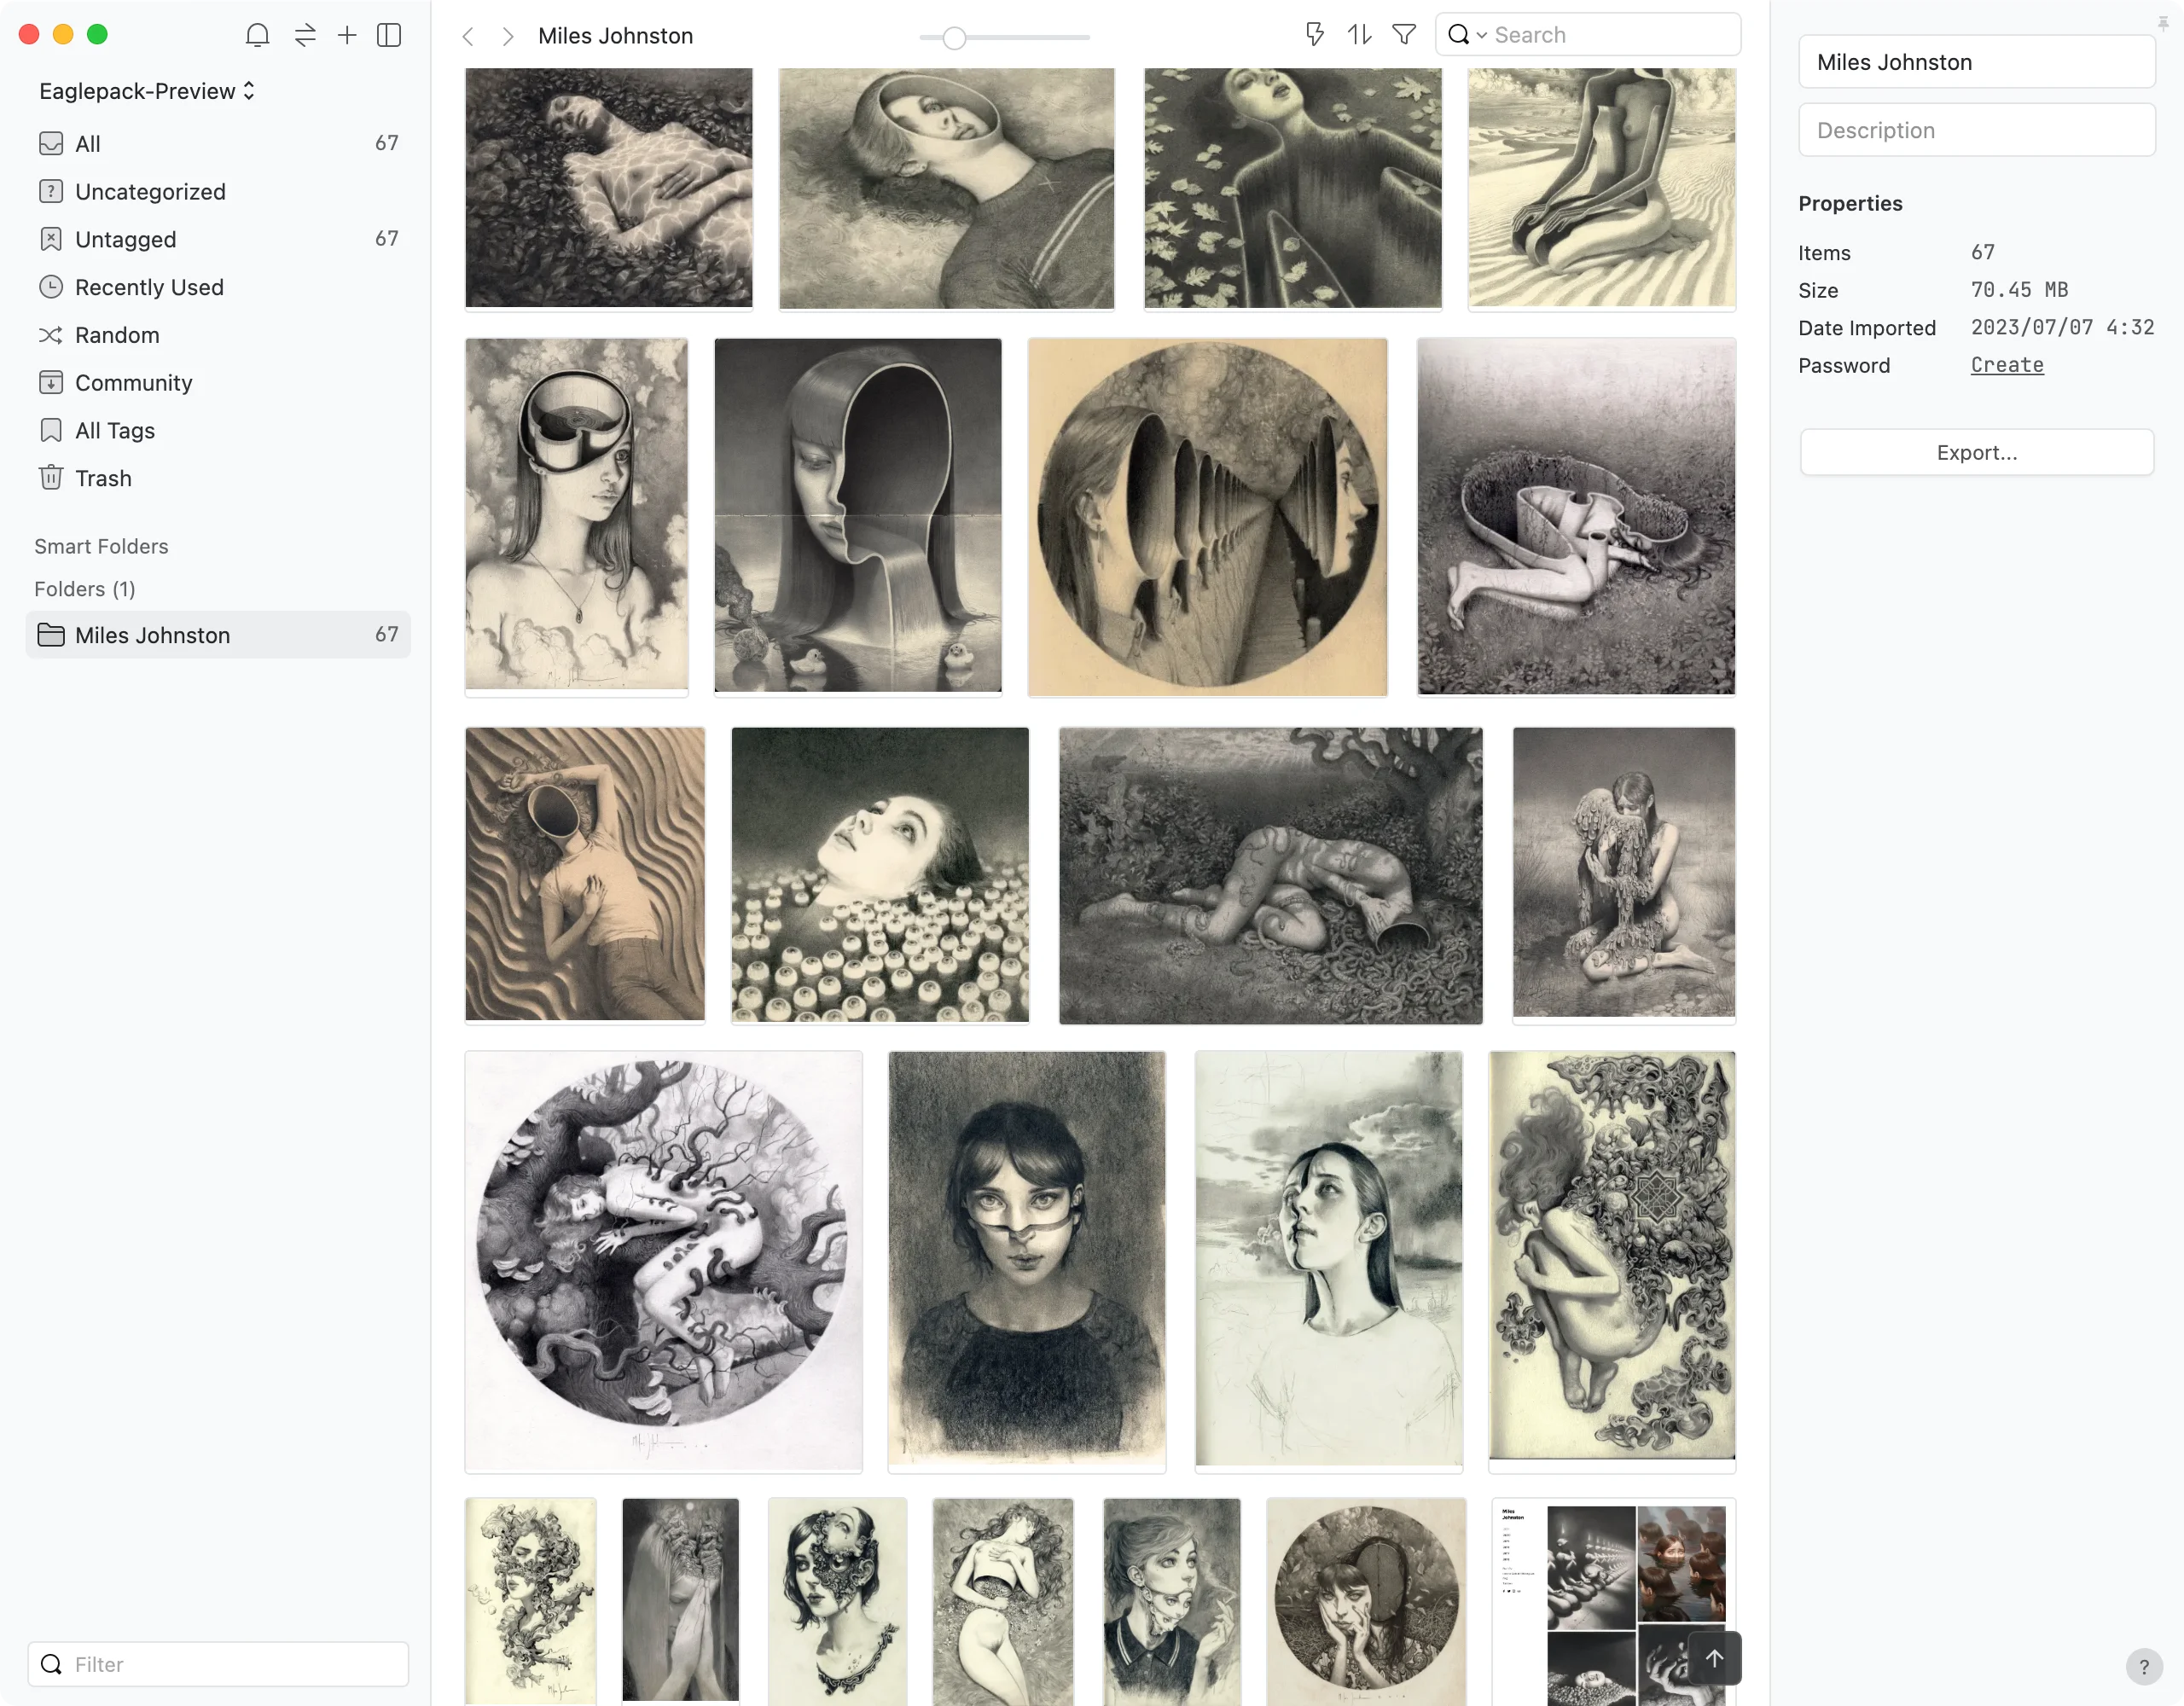Click the Trash bin icon
This screenshot has width=2184, height=1706.
click(x=51, y=478)
